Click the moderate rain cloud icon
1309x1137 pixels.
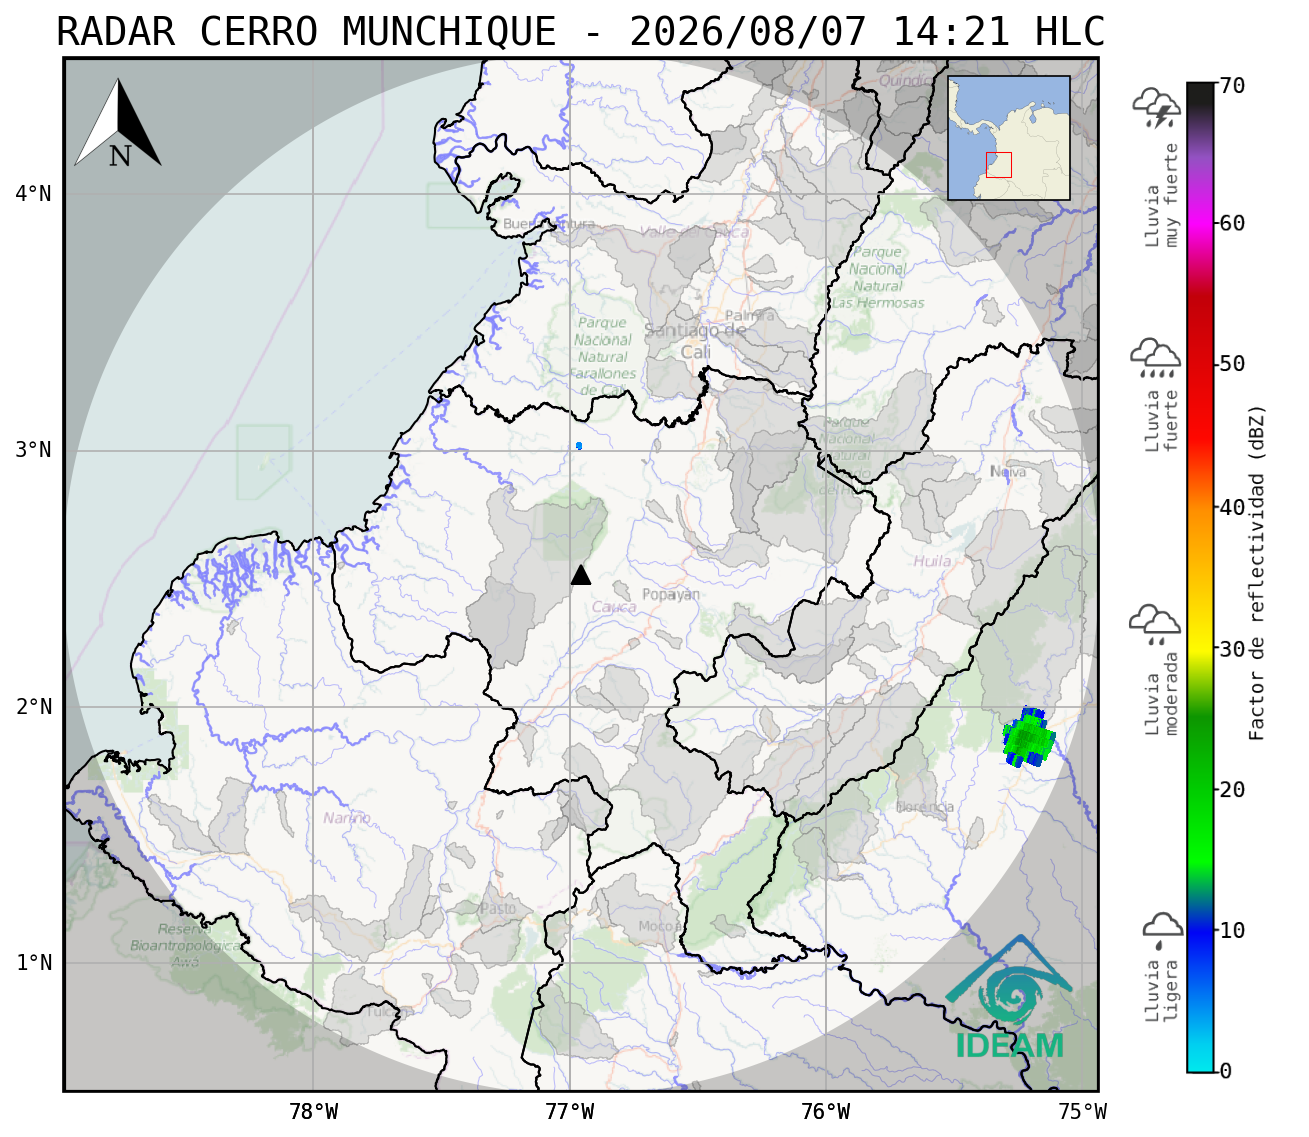[1155, 625]
